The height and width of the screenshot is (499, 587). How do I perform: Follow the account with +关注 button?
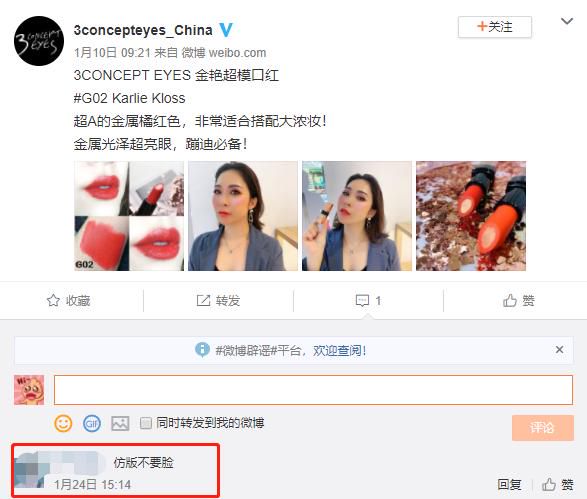495,27
